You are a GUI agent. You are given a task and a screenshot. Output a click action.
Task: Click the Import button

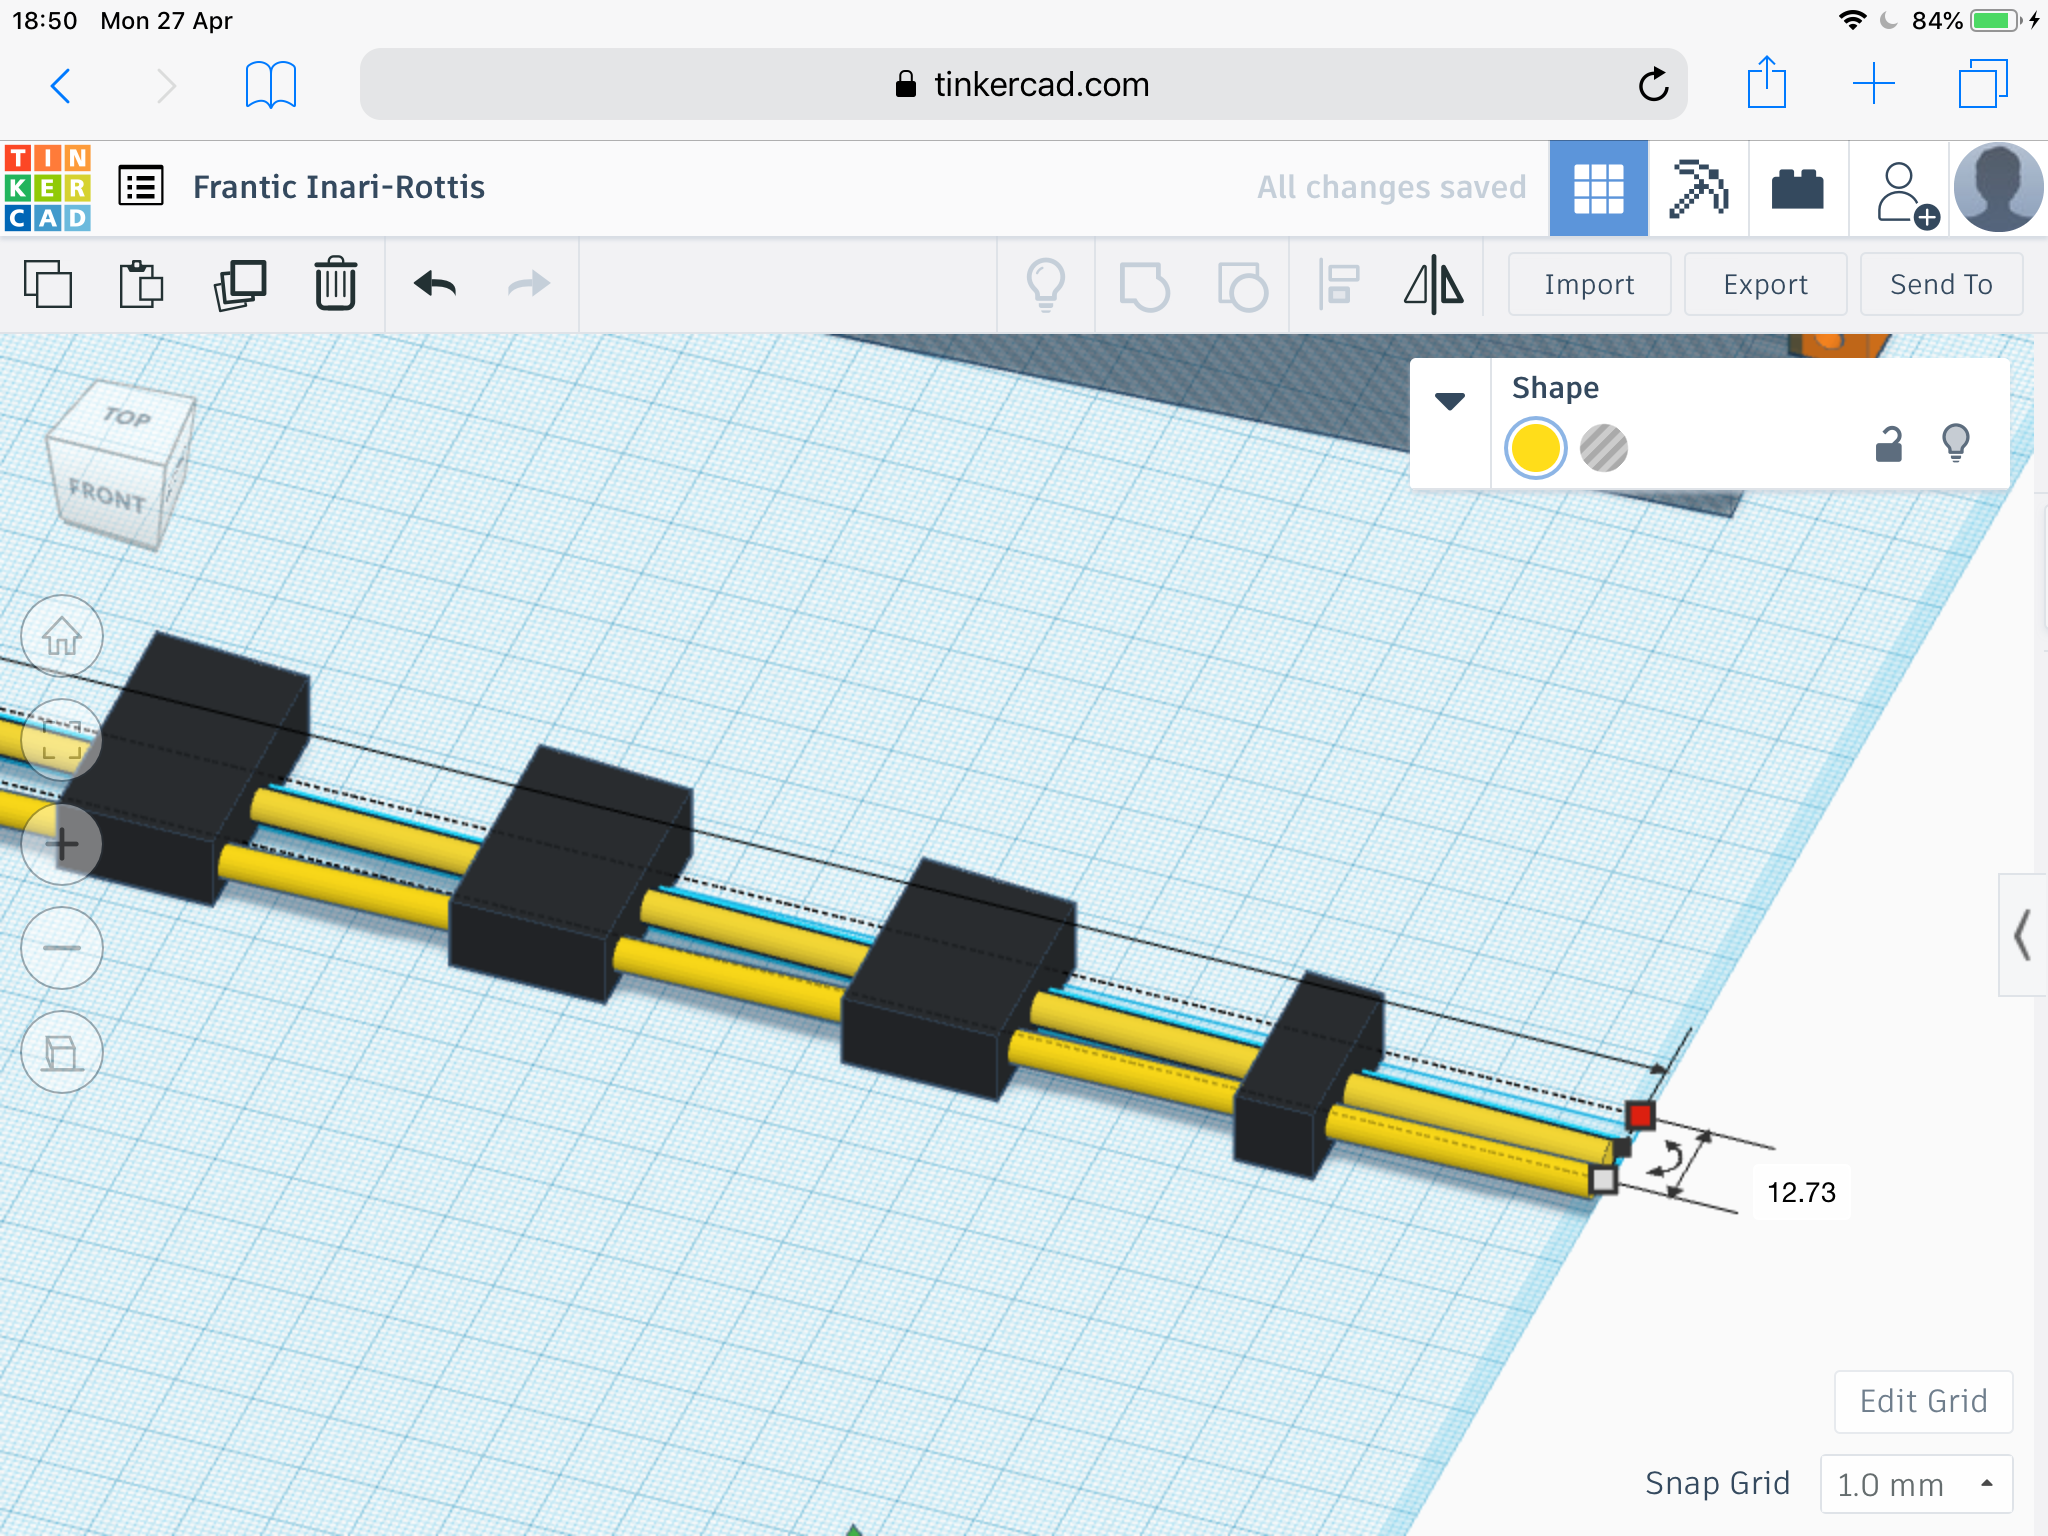pos(1589,284)
